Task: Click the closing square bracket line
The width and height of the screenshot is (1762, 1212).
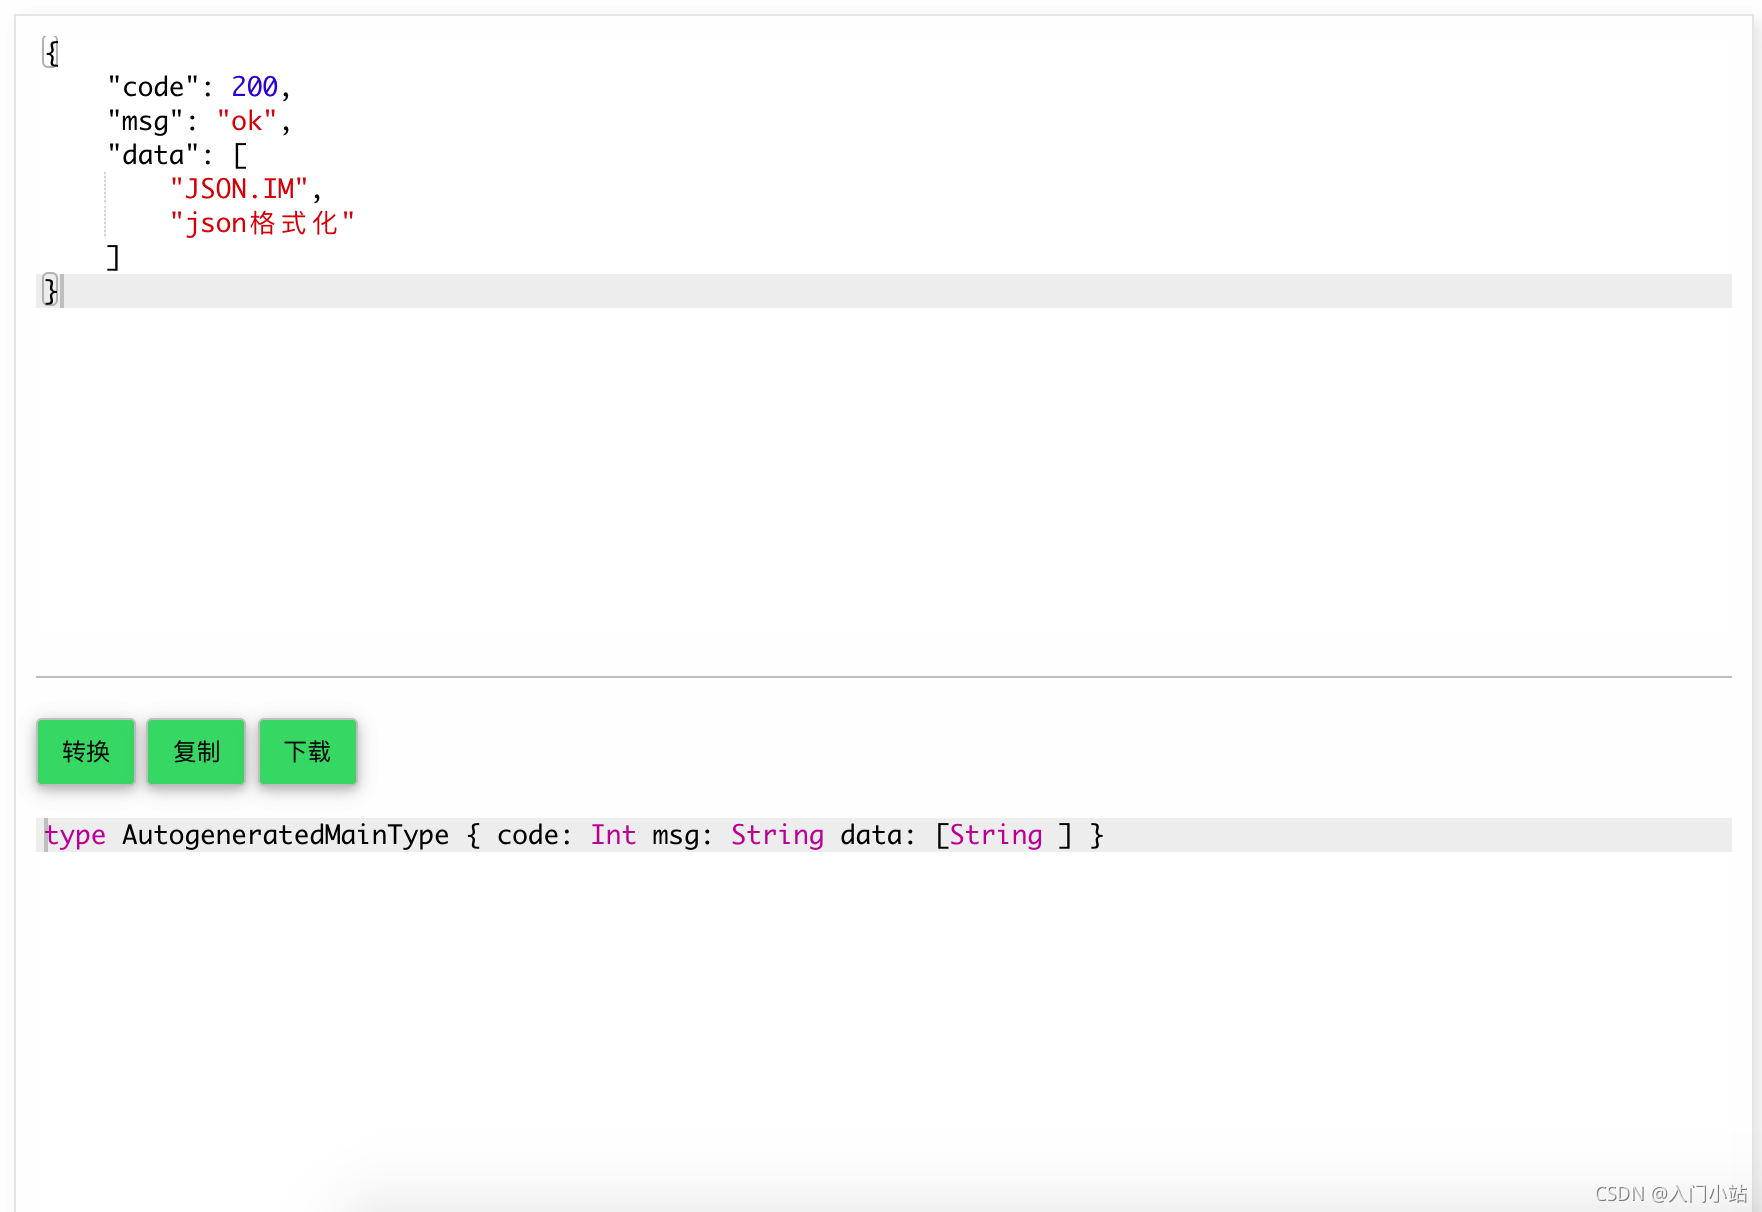Action: 113,257
